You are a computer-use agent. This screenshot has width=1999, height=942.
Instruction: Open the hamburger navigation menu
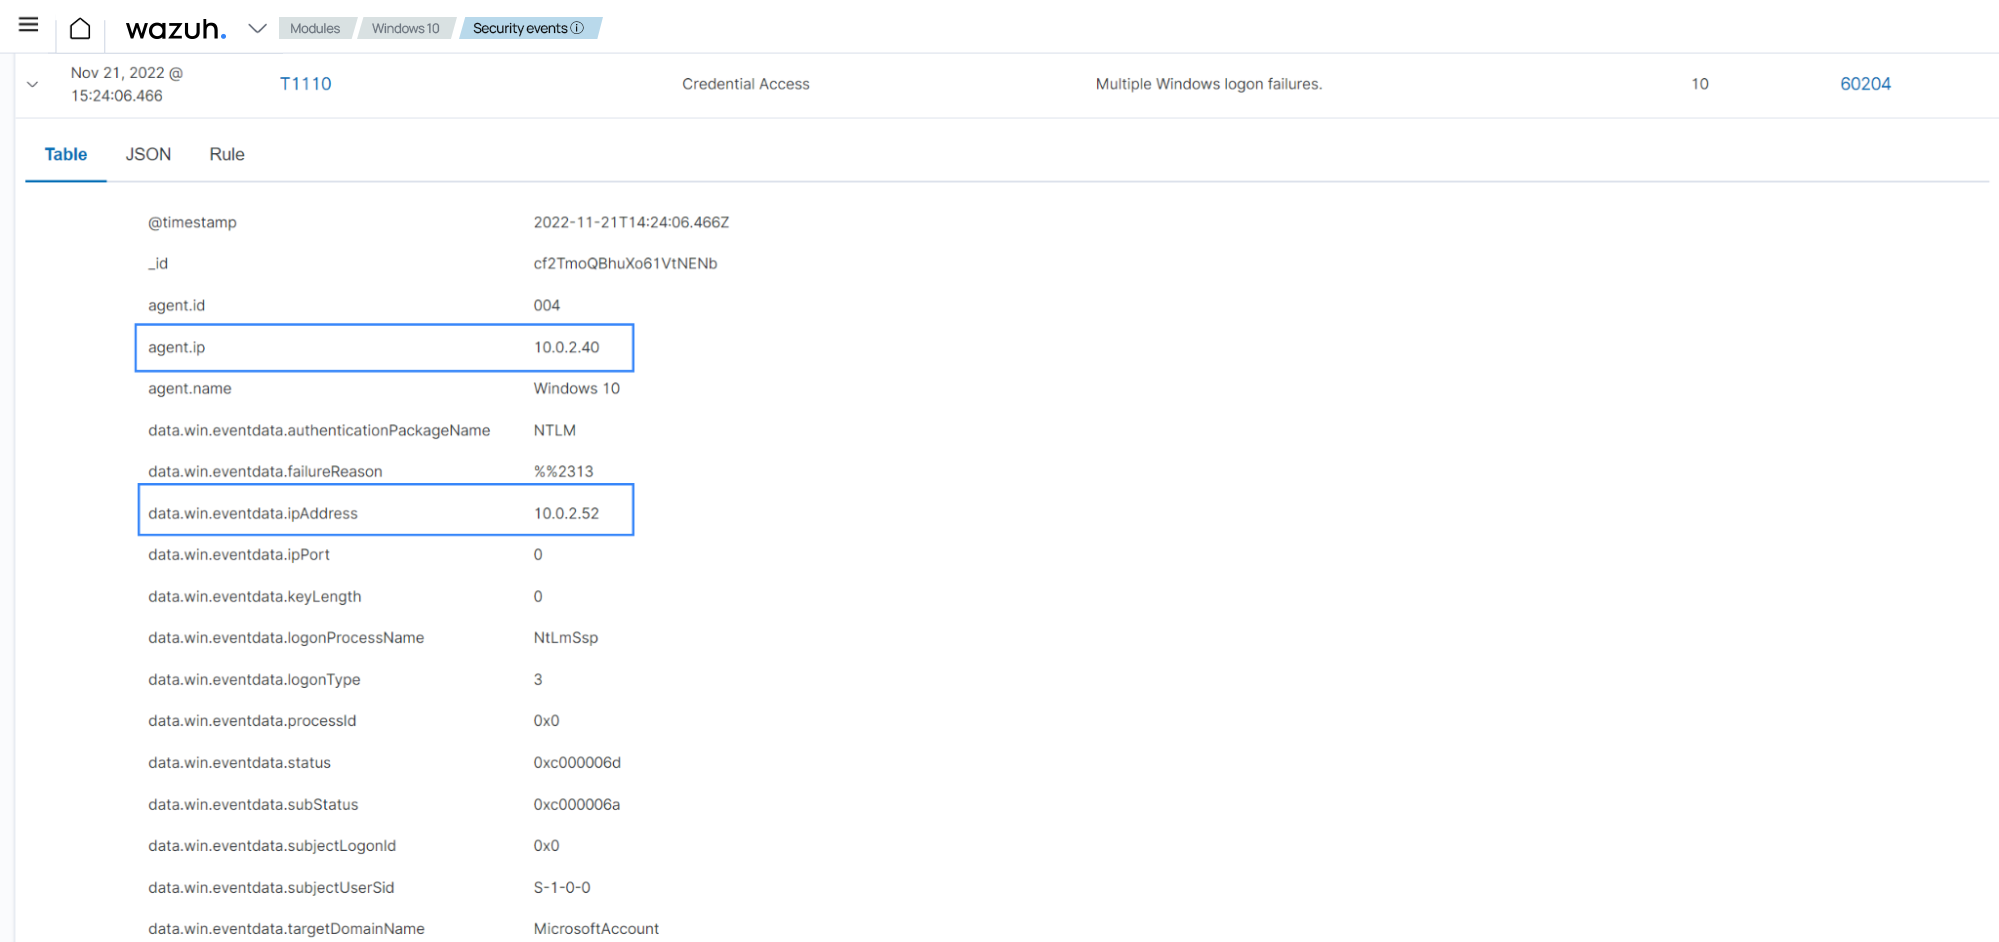coord(28,25)
